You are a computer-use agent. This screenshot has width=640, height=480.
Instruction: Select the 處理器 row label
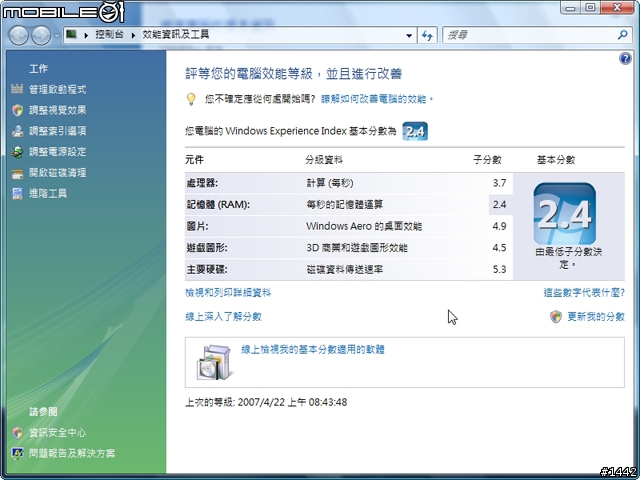click(202, 183)
